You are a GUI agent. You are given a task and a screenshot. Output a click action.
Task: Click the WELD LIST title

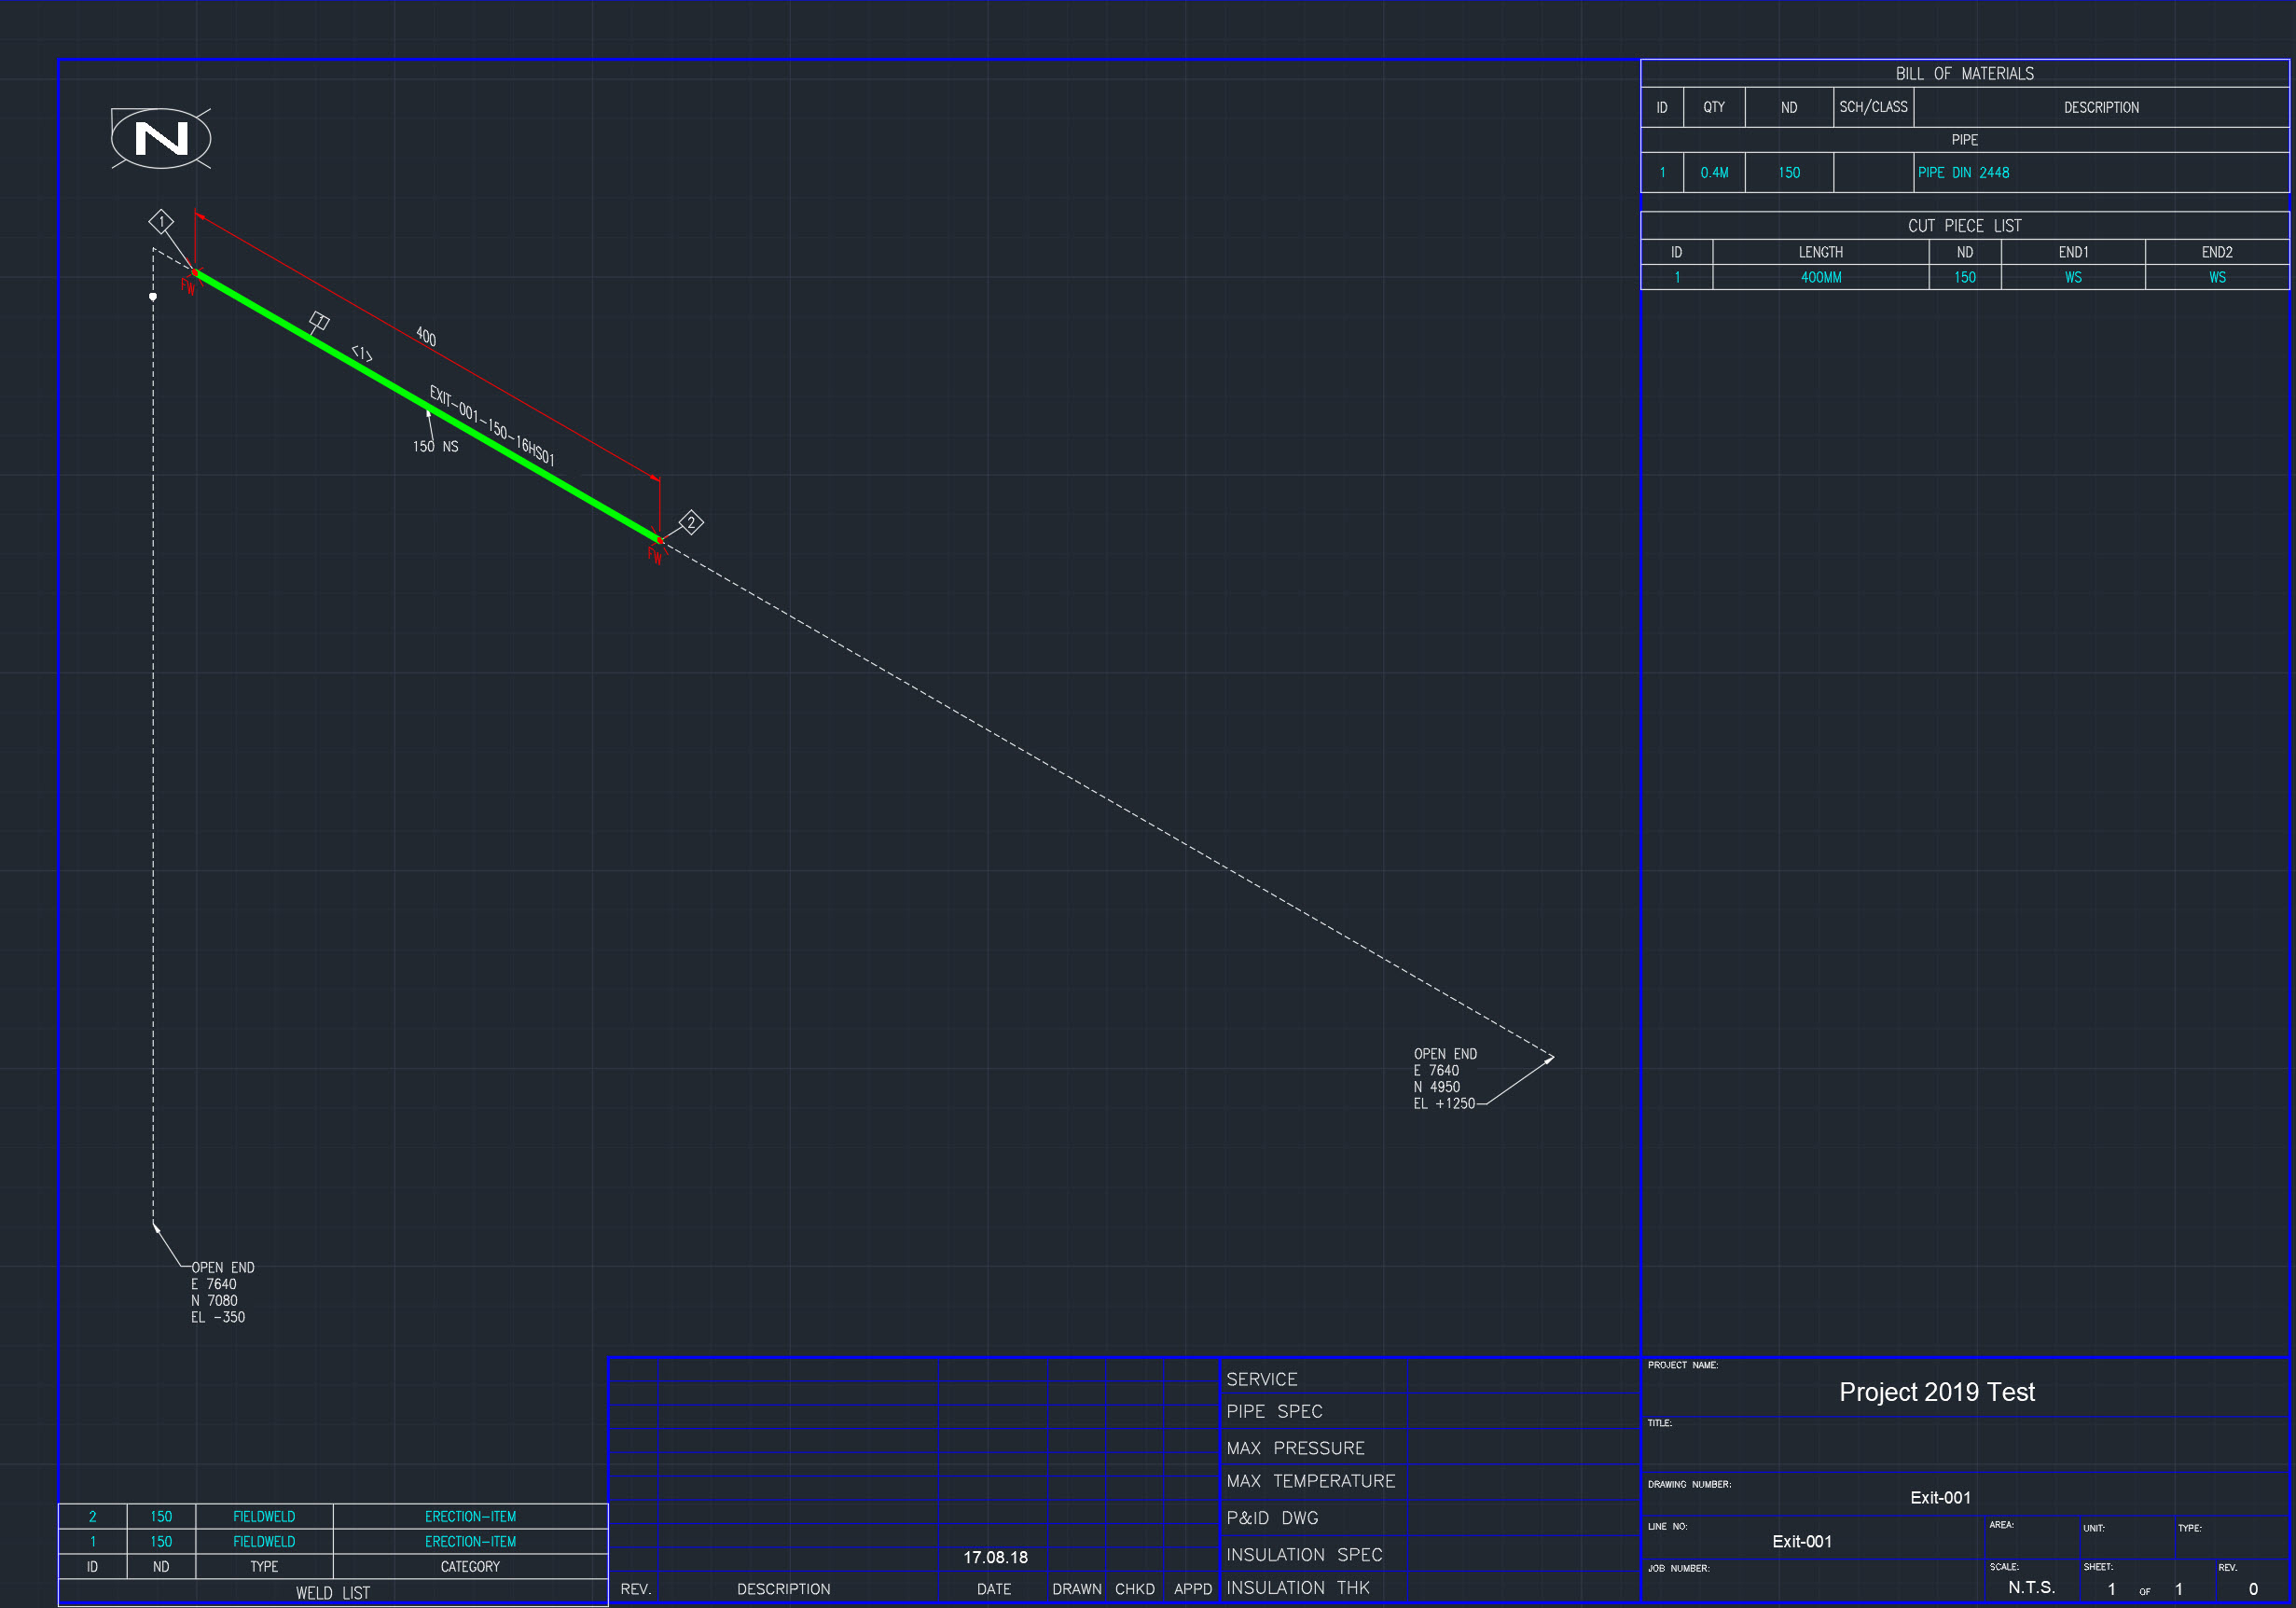pos(333,1592)
